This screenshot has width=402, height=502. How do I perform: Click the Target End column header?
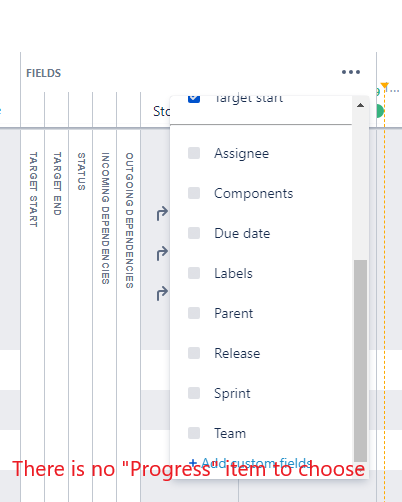click(x=57, y=184)
